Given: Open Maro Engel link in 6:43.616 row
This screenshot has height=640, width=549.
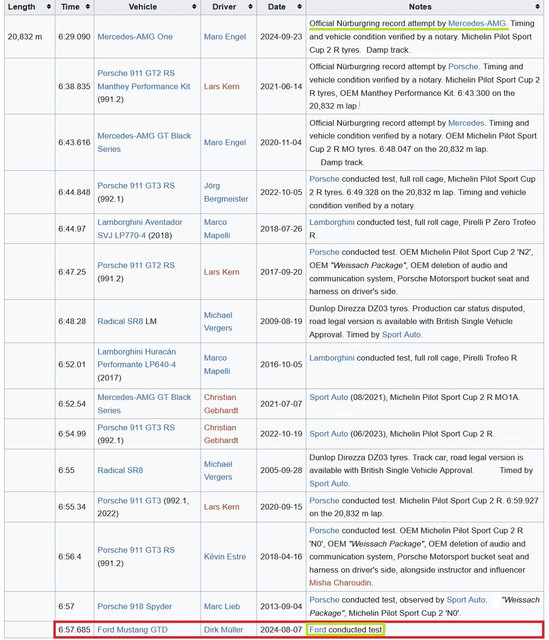Looking at the screenshot, I should (225, 142).
